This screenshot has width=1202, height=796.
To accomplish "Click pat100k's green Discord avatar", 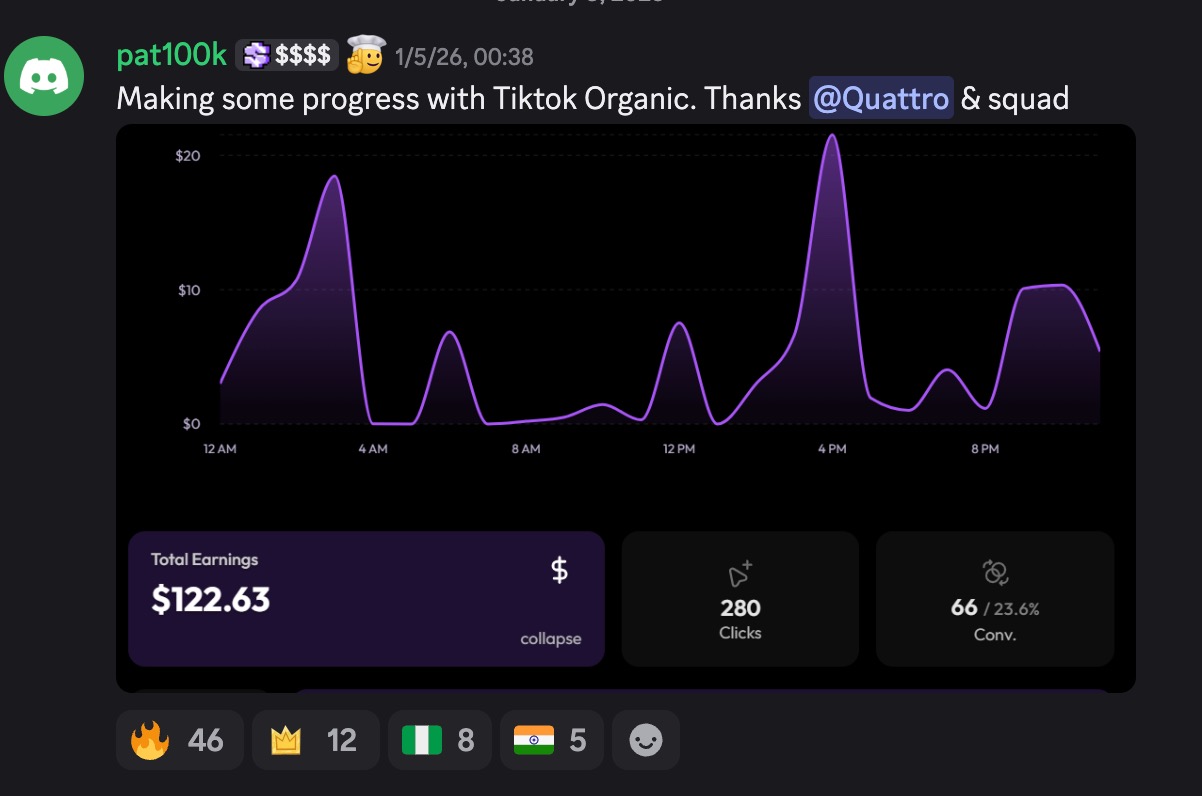I will coord(43,75).
